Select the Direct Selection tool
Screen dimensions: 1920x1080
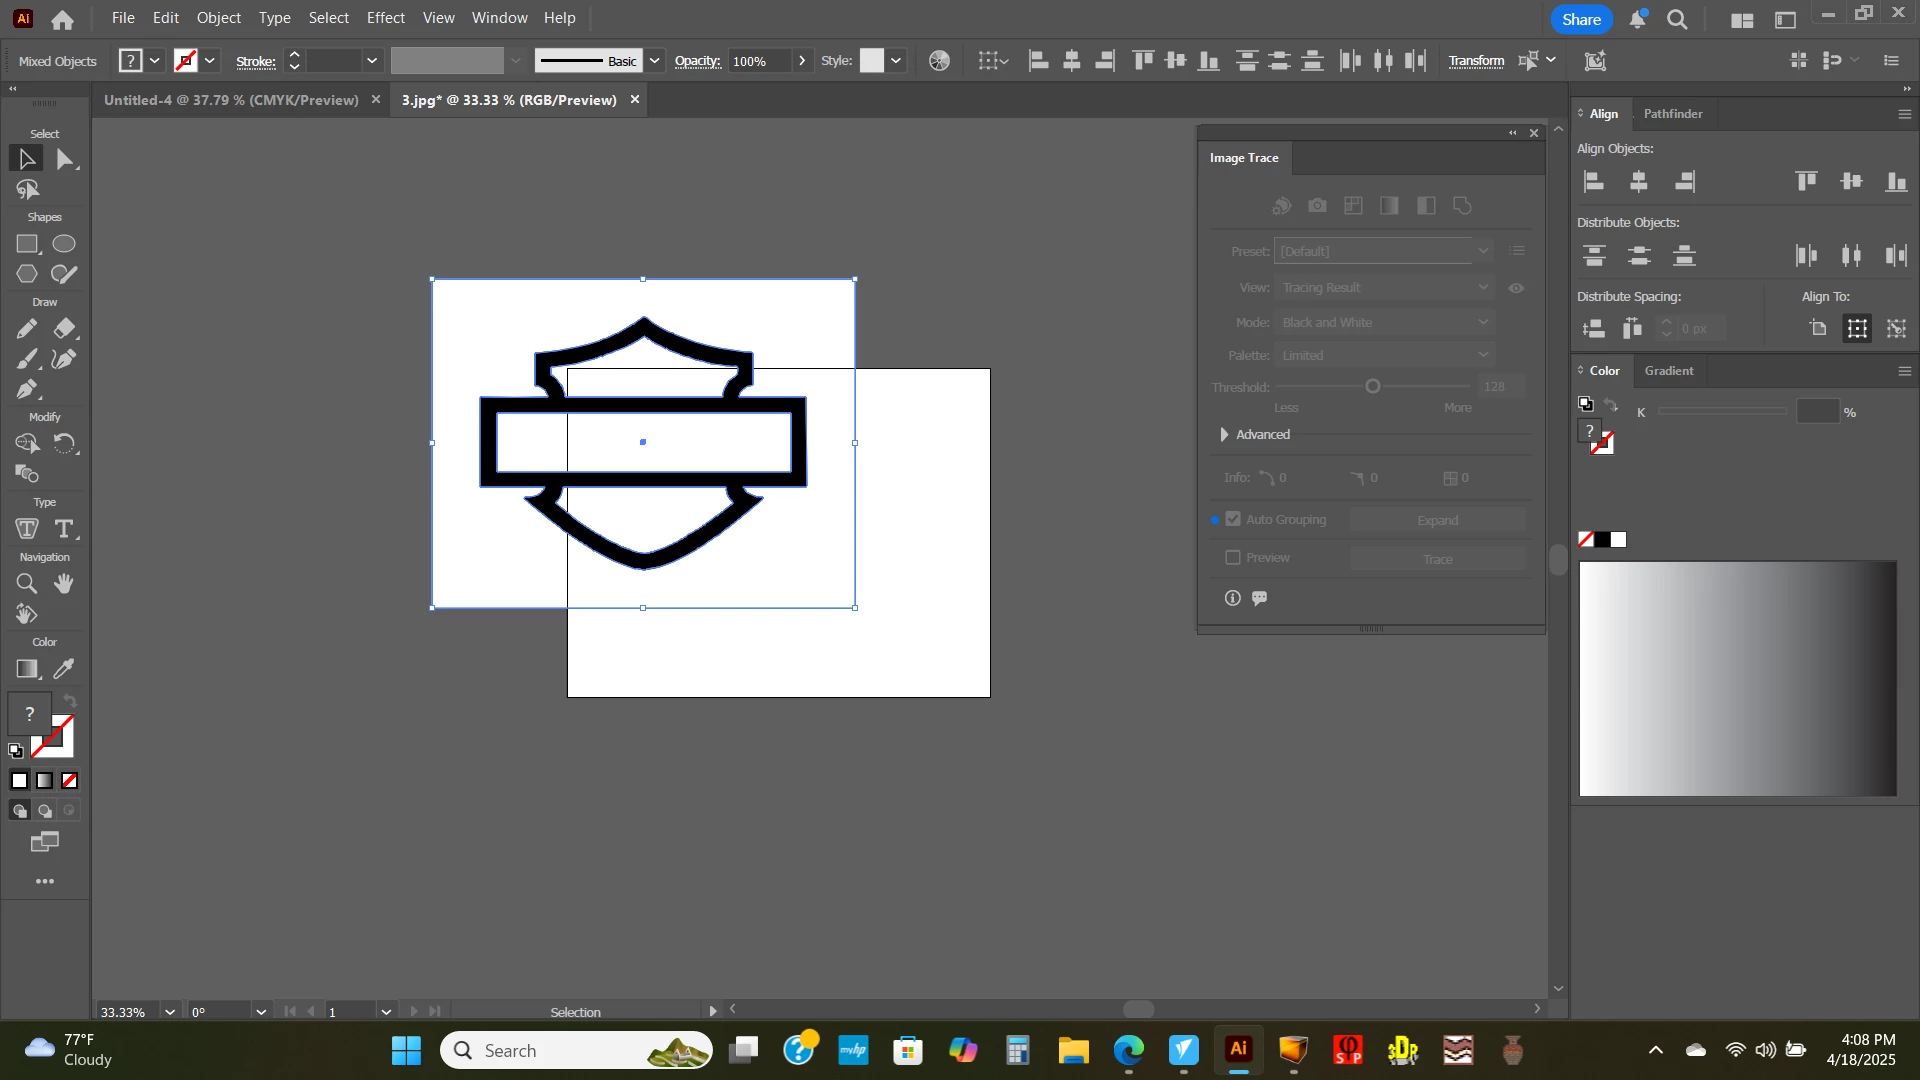click(x=65, y=159)
